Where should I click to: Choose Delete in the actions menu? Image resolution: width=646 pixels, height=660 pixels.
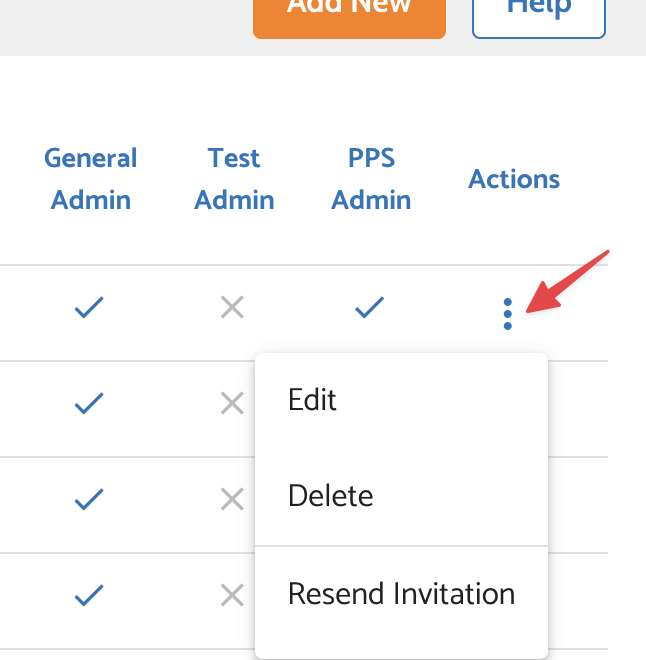point(330,496)
